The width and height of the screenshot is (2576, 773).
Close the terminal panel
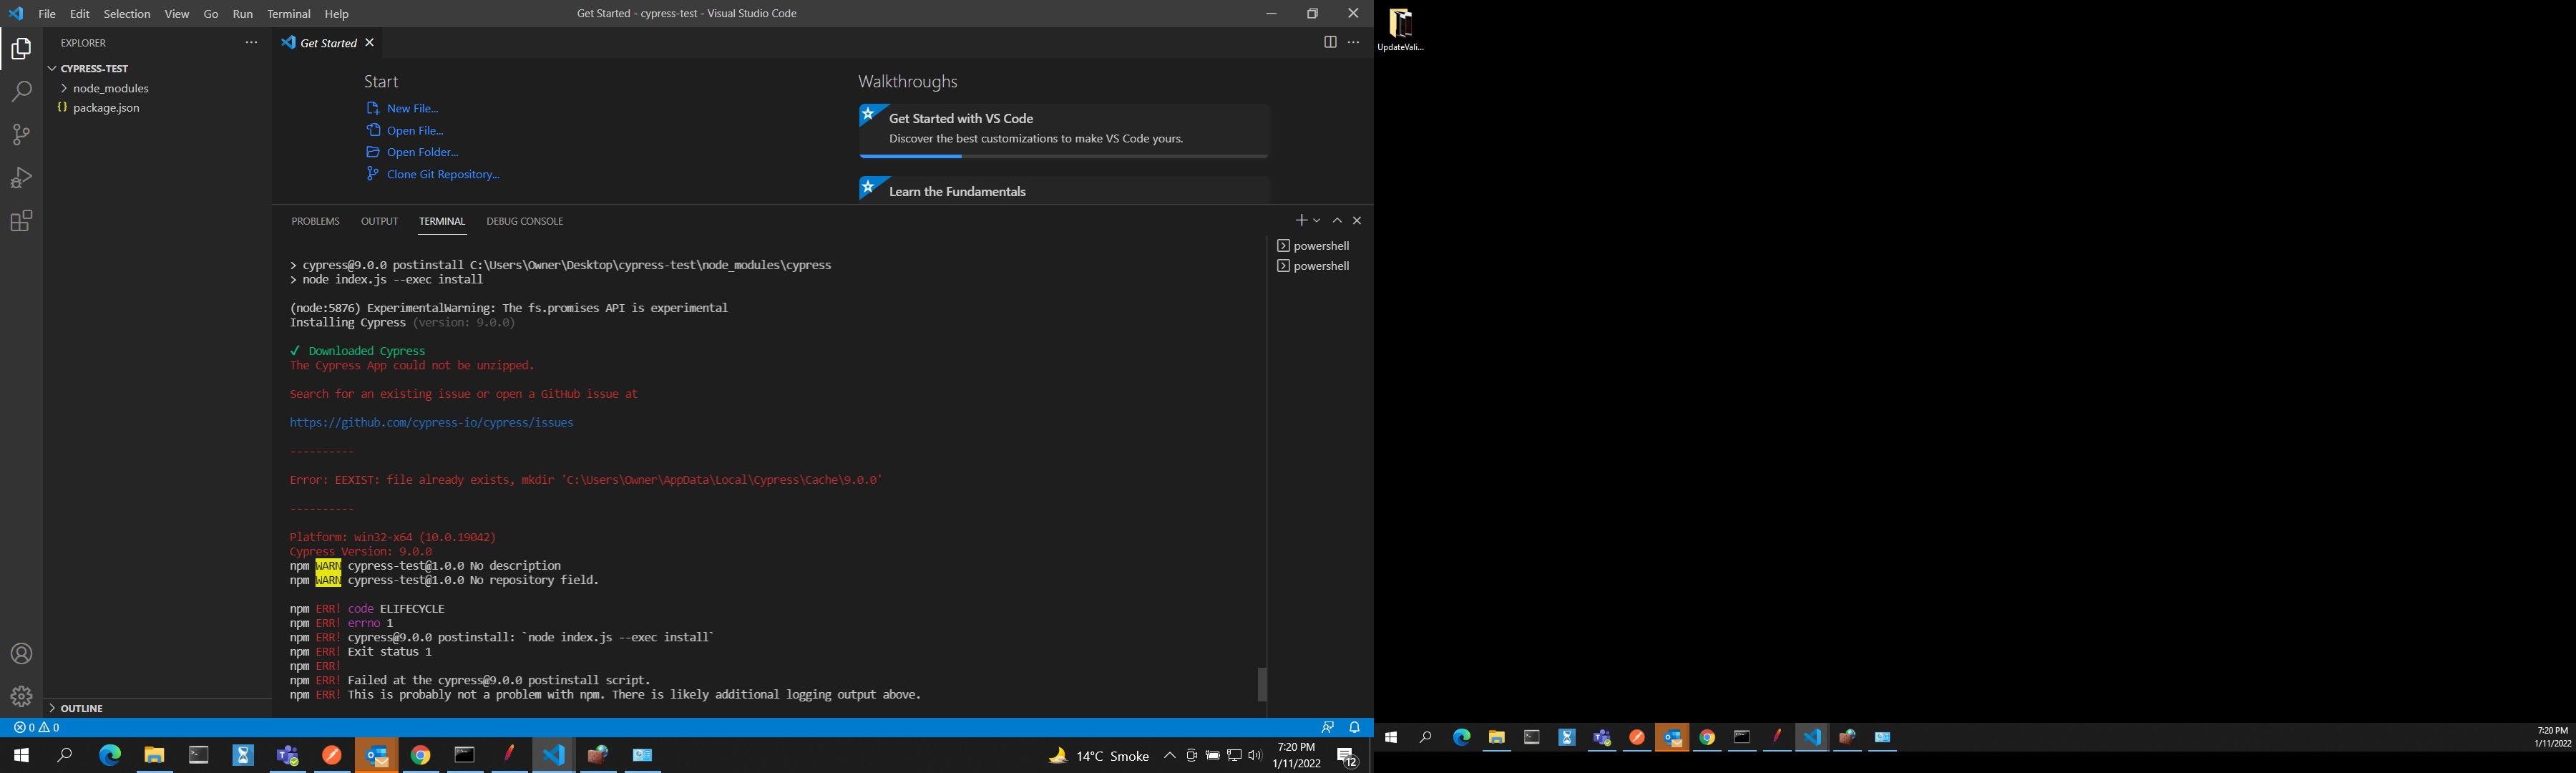1357,220
